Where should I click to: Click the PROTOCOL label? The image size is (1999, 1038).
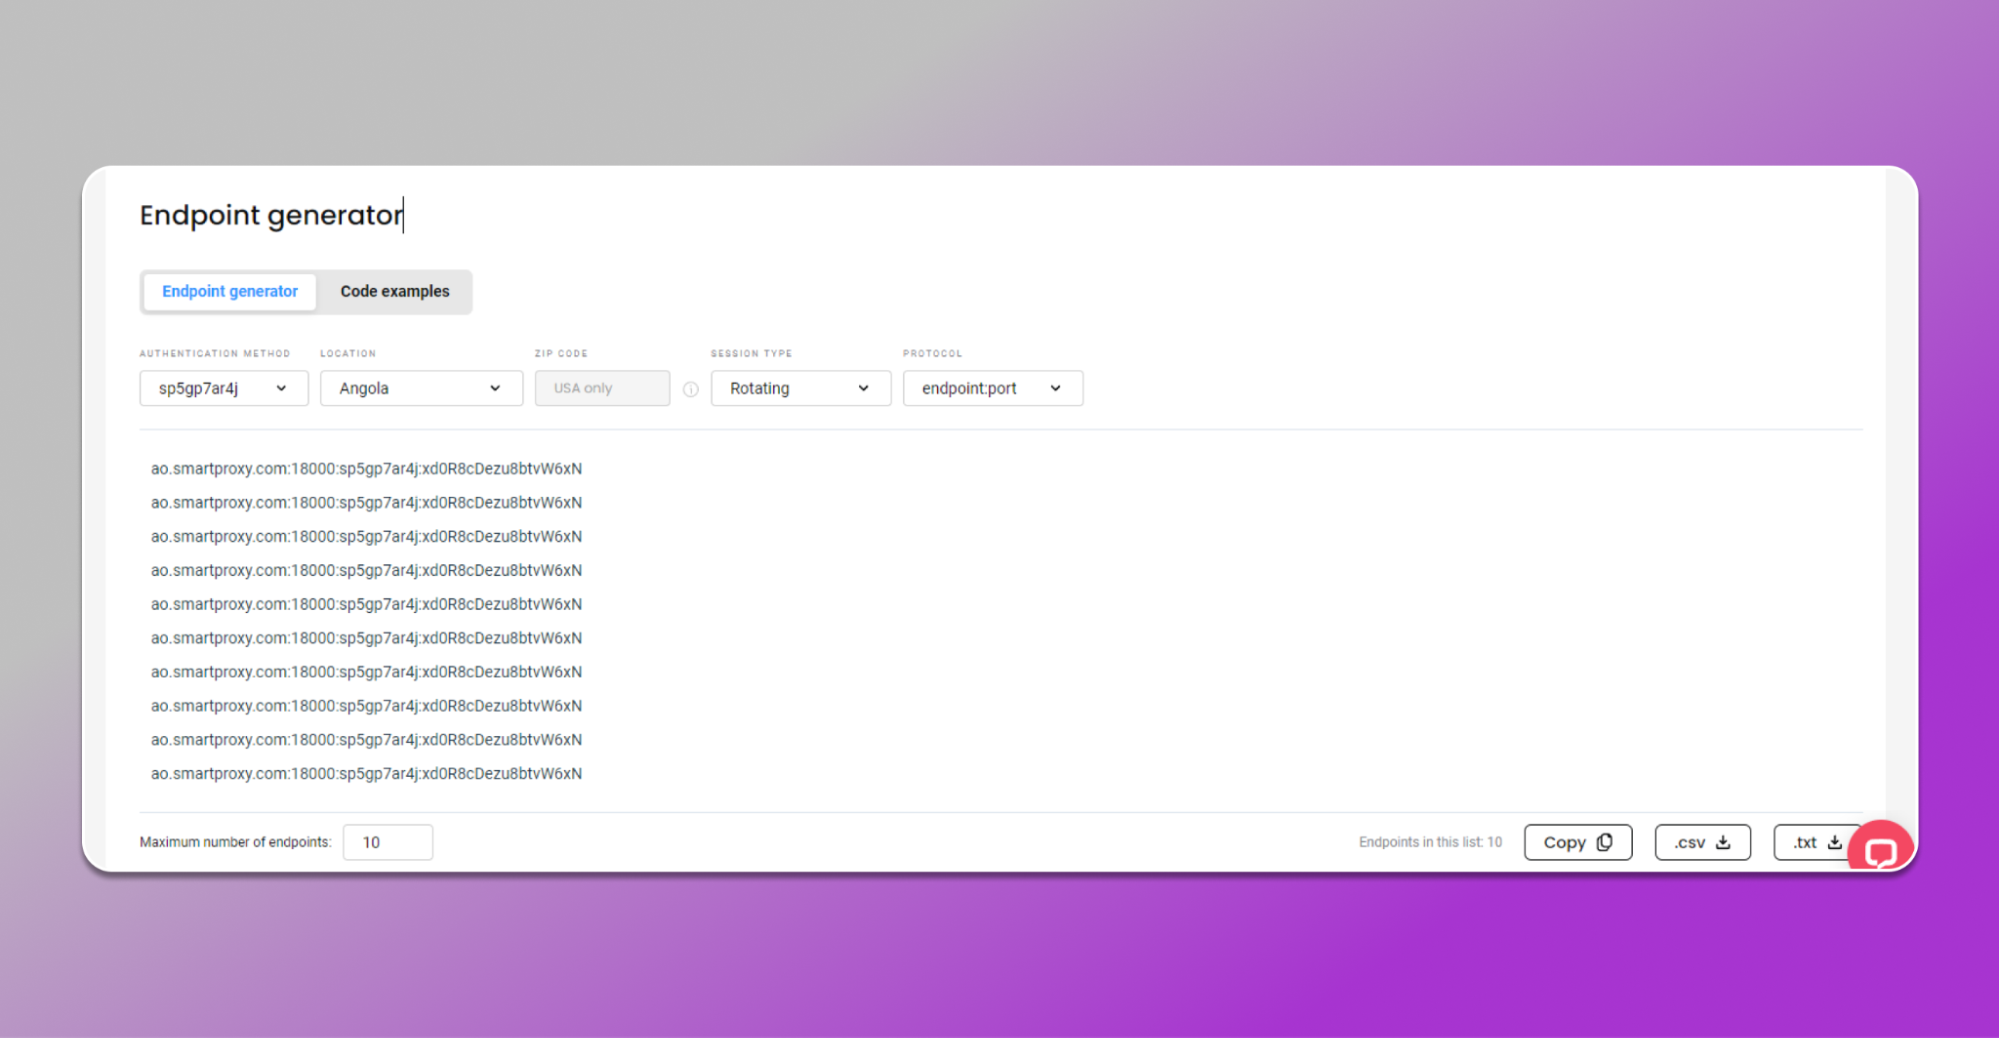point(932,353)
